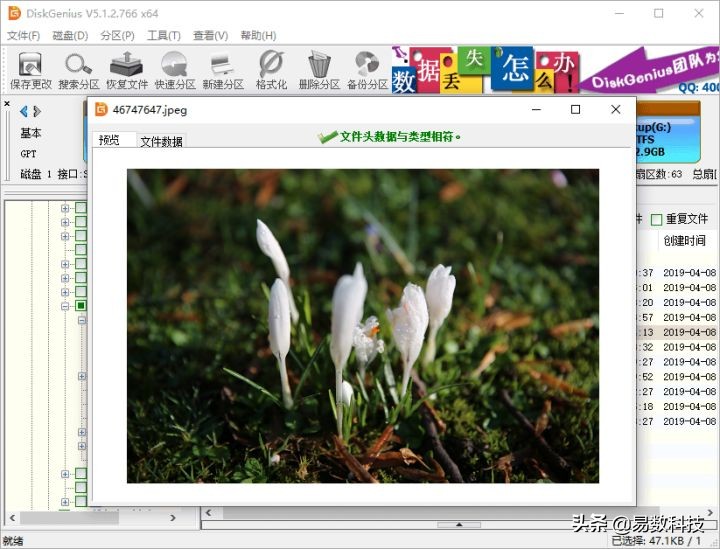Sort by 创建时间 column header
720x549 pixels.
point(684,241)
